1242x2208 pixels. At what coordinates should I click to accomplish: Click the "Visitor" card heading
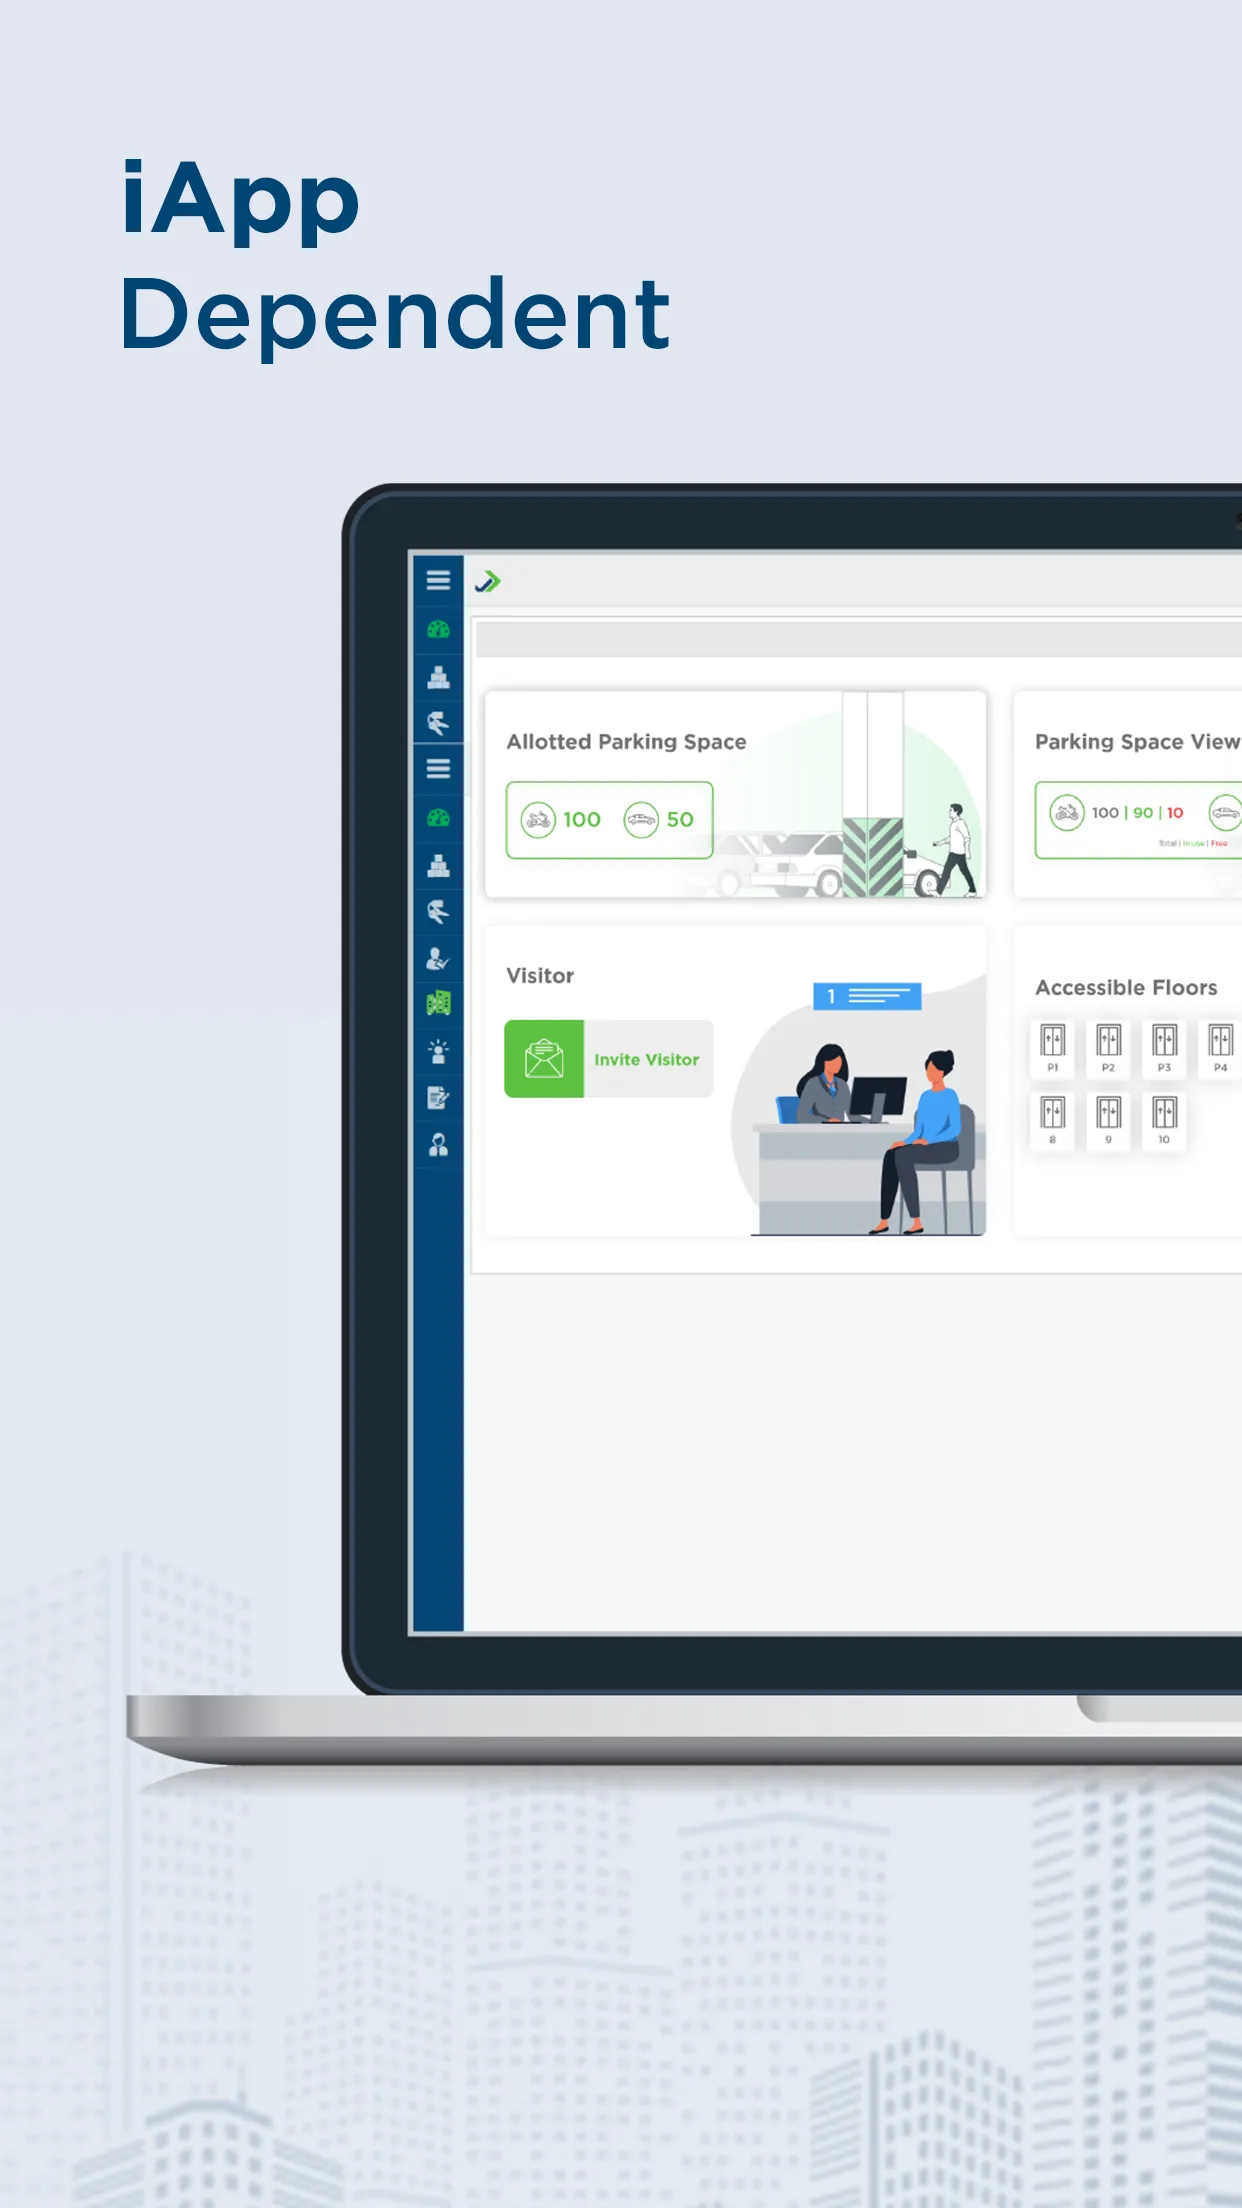[x=540, y=976]
